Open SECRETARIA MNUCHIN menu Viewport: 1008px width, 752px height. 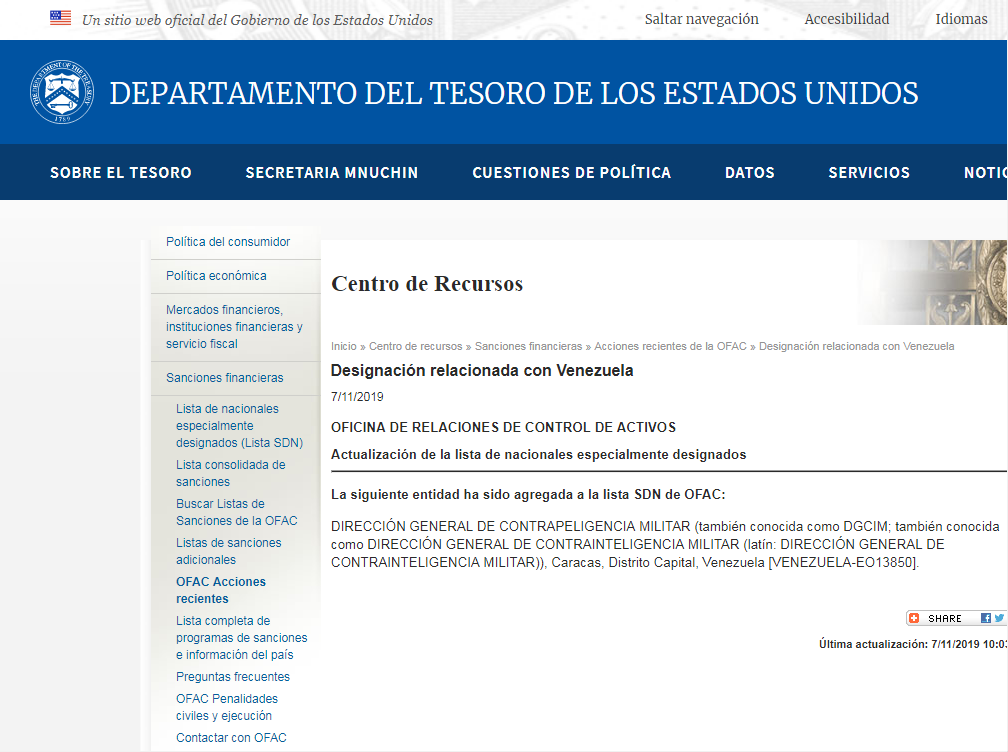click(332, 172)
